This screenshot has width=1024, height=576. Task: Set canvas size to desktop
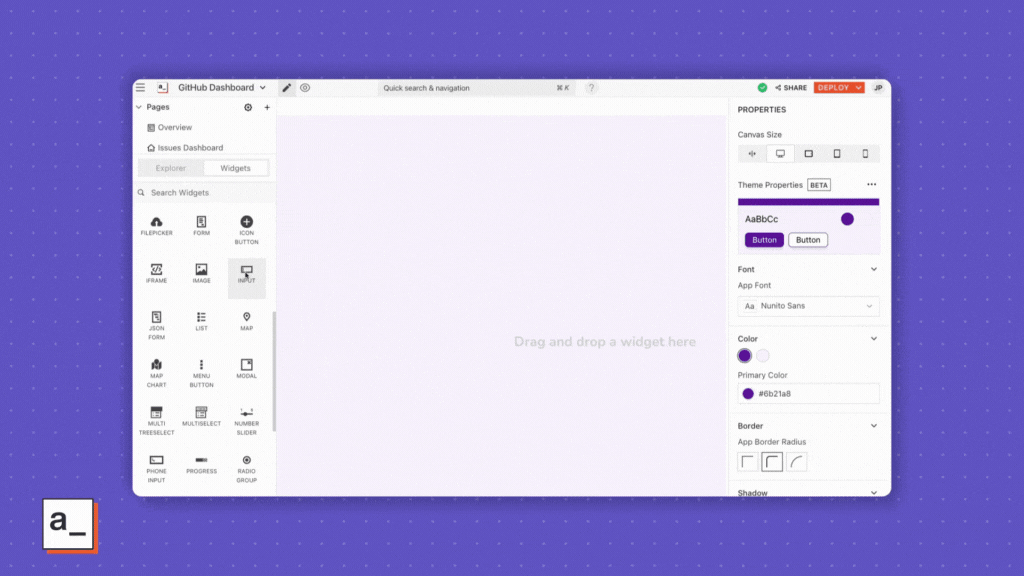[x=780, y=154]
